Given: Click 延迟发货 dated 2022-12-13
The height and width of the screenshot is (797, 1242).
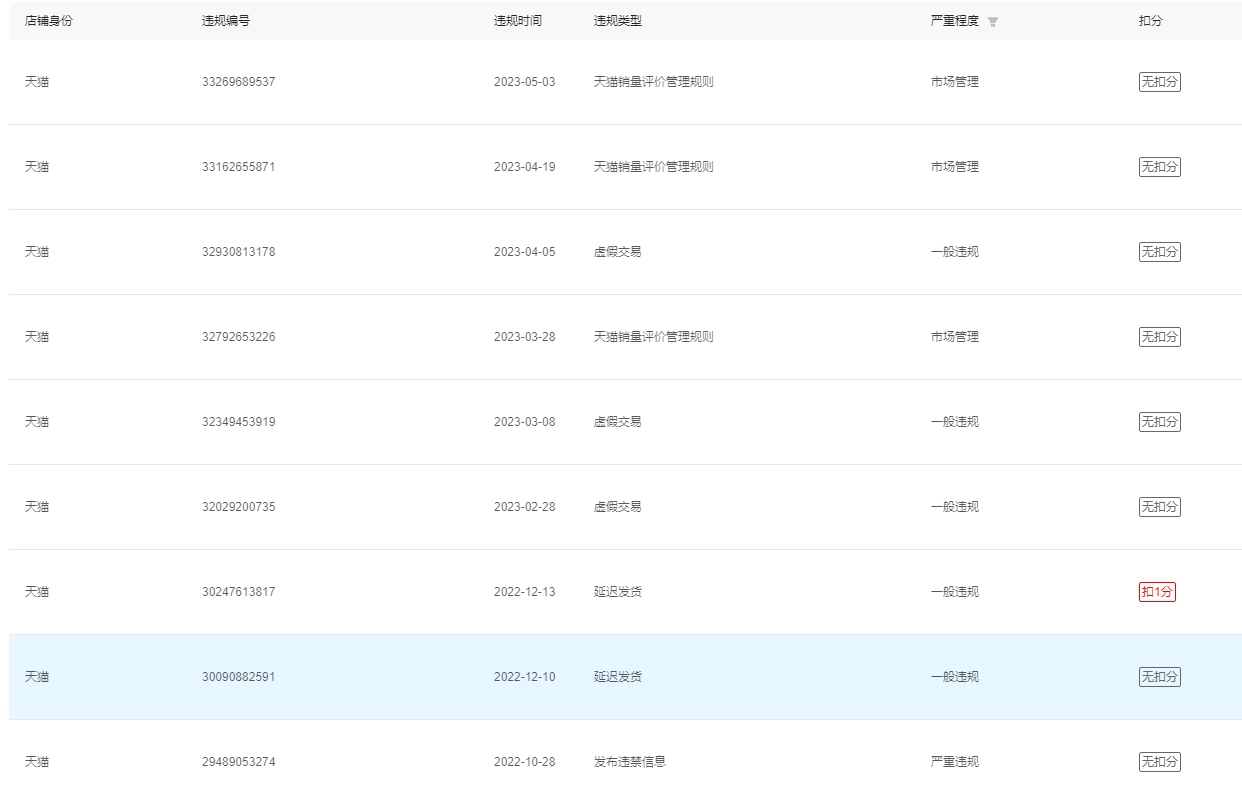Looking at the screenshot, I should click(618, 592).
